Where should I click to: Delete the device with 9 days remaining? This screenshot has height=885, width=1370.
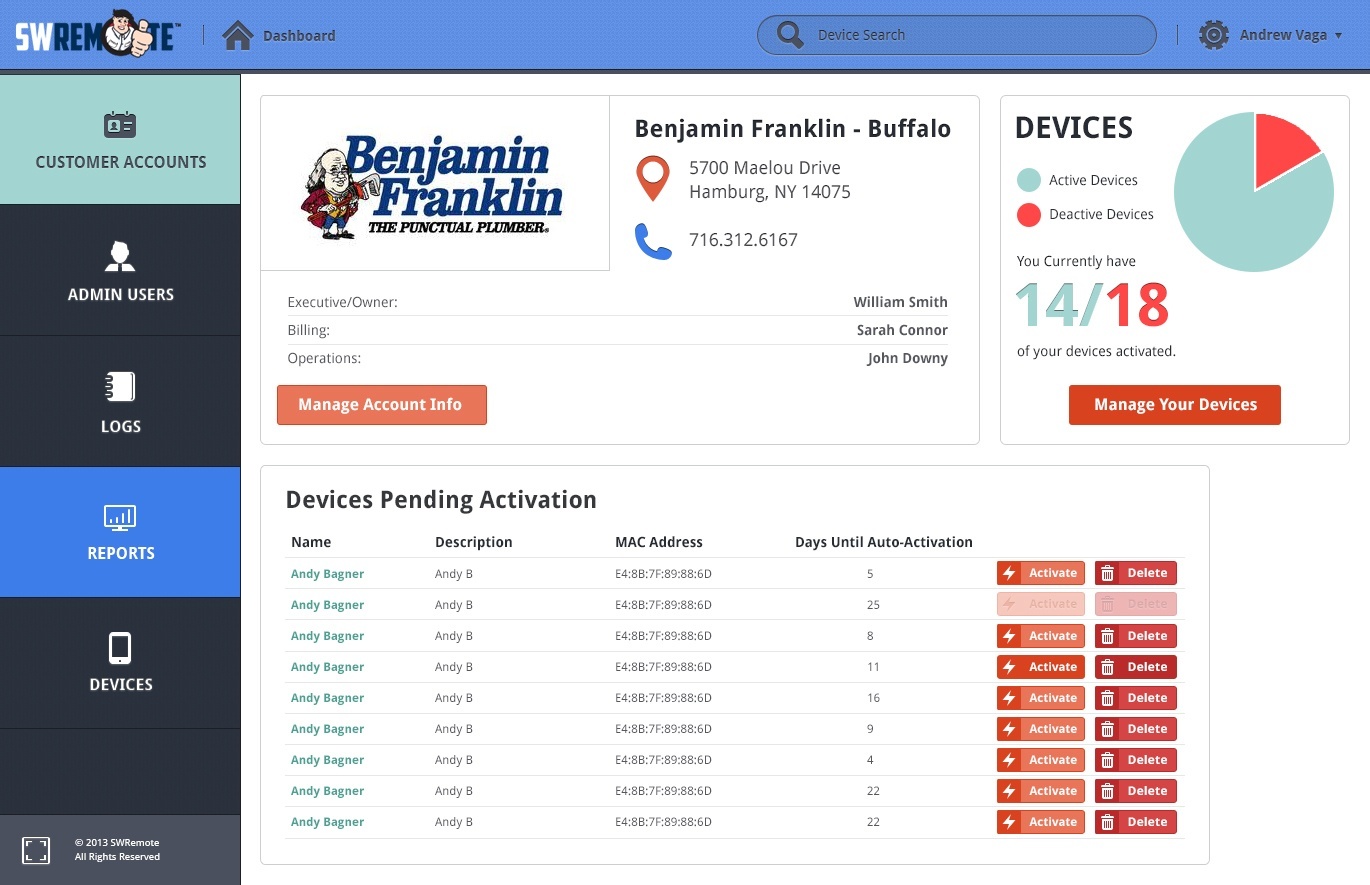pos(1136,729)
